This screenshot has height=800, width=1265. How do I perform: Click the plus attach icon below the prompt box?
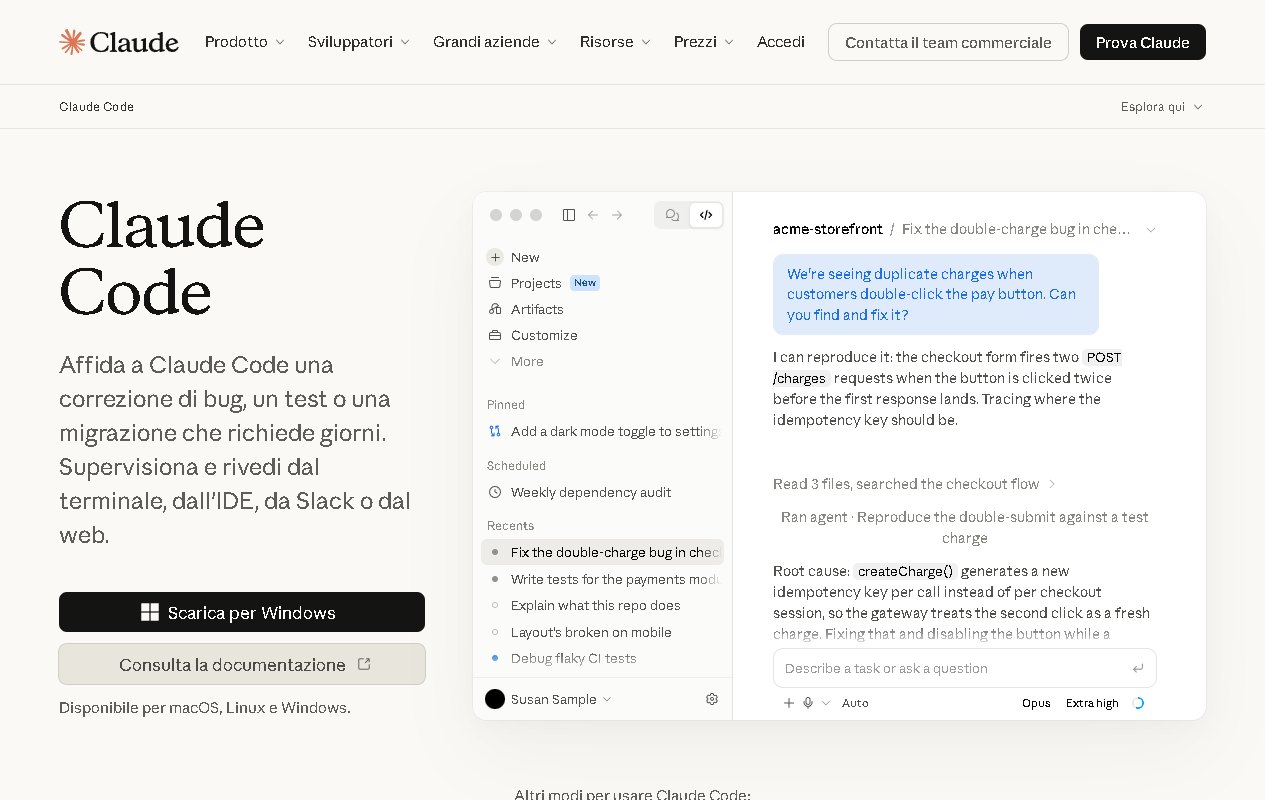789,703
